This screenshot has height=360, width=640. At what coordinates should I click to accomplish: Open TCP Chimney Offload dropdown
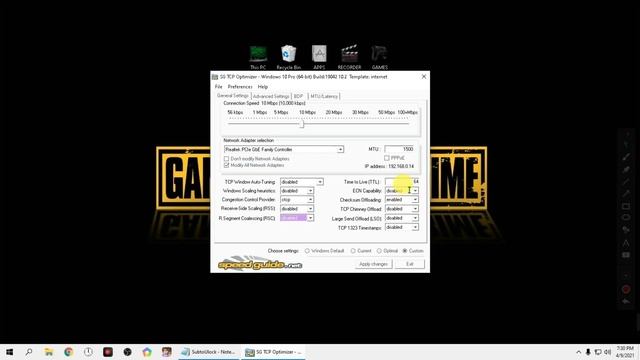[415, 209]
